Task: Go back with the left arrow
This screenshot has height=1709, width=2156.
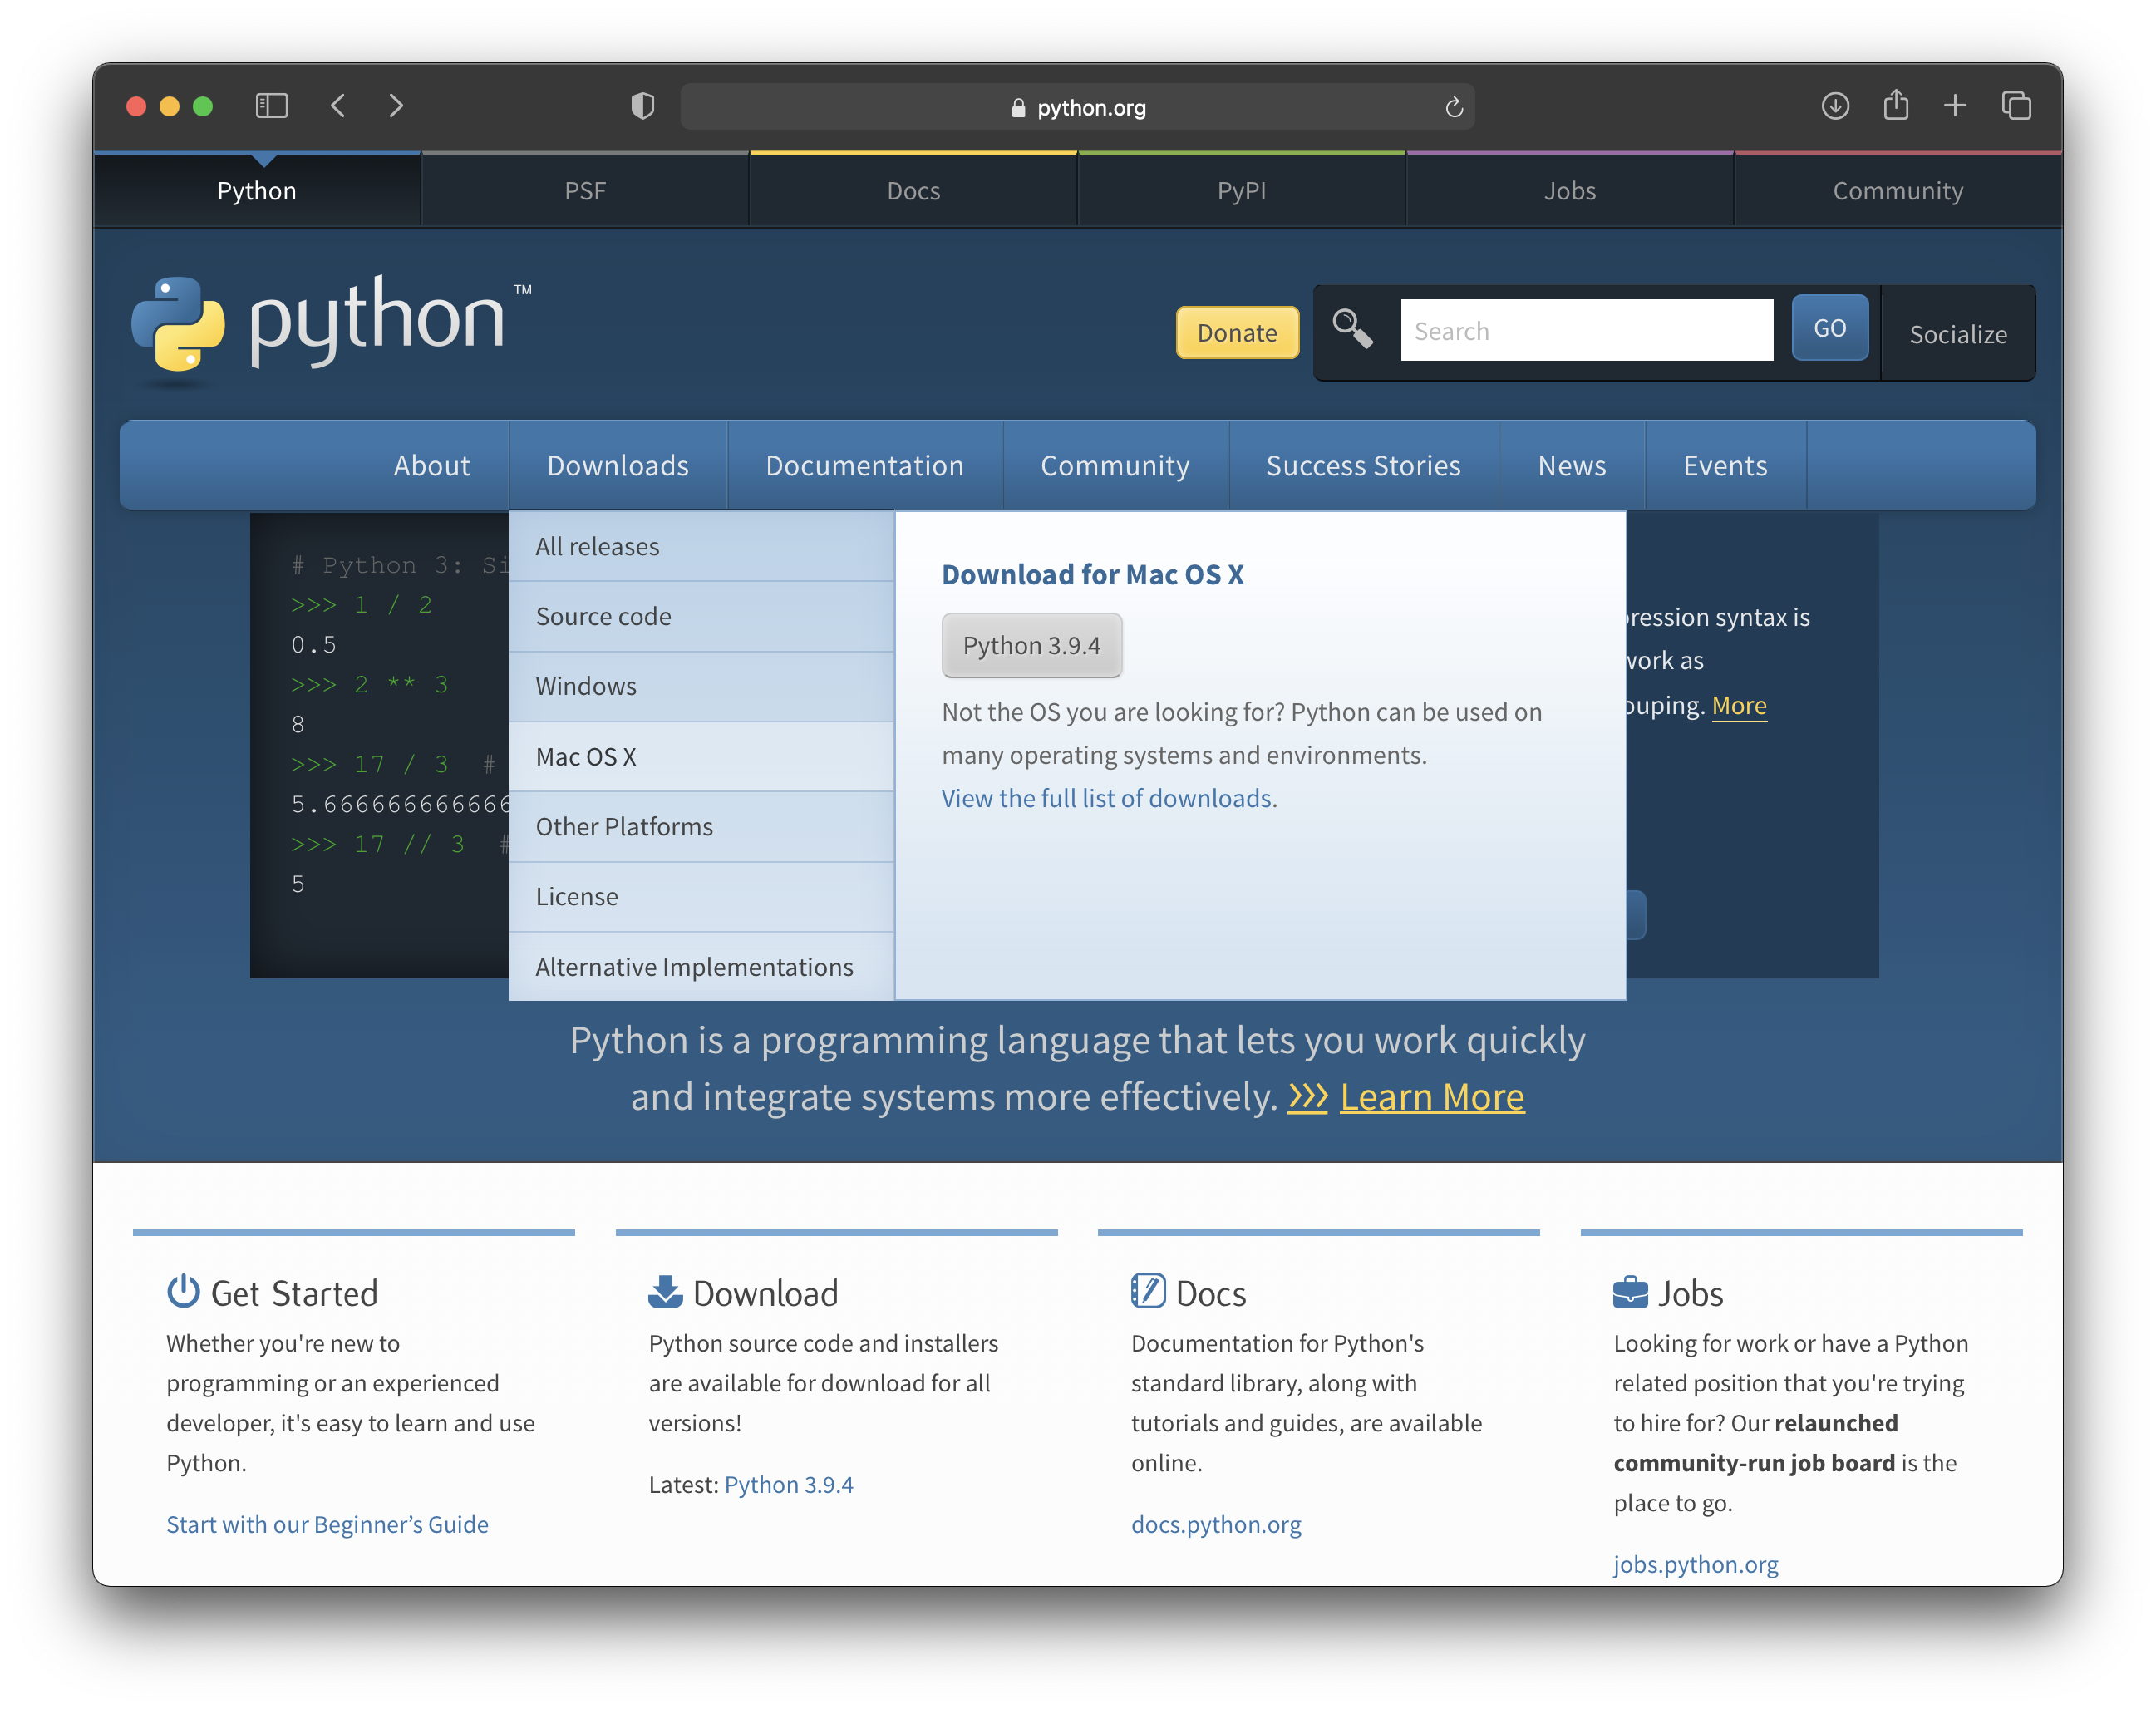Action: (x=338, y=106)
